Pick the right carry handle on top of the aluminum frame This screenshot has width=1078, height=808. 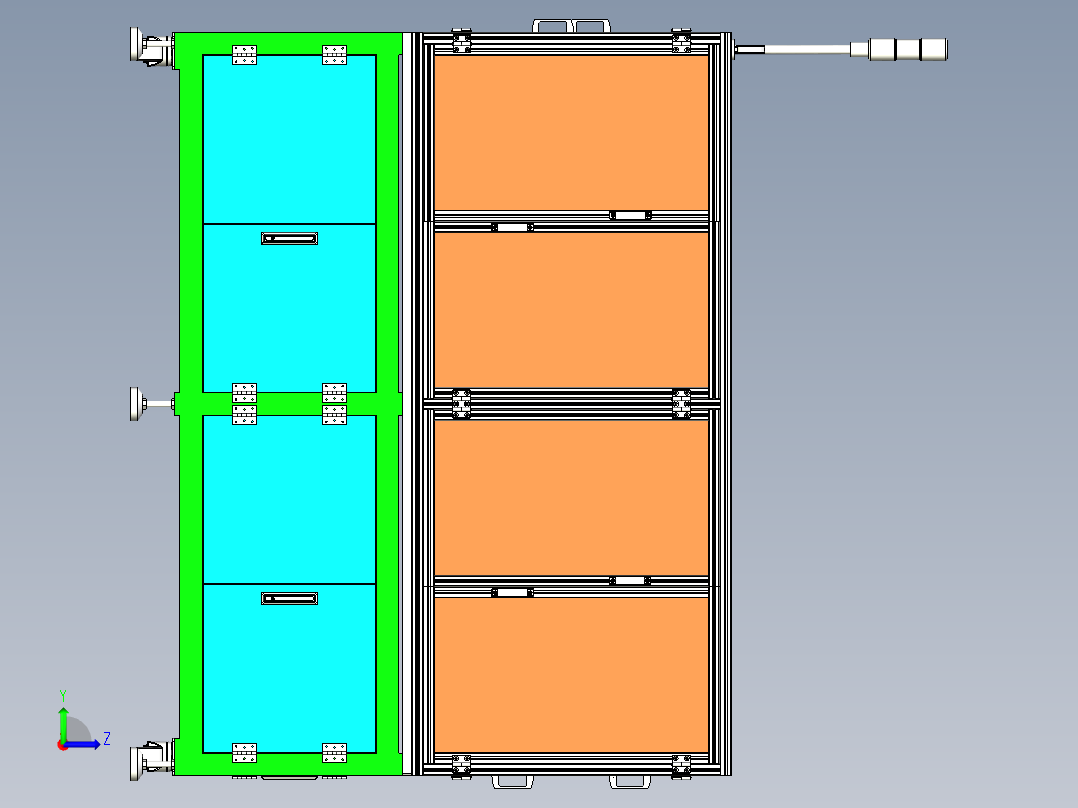[x=591, y=26]
